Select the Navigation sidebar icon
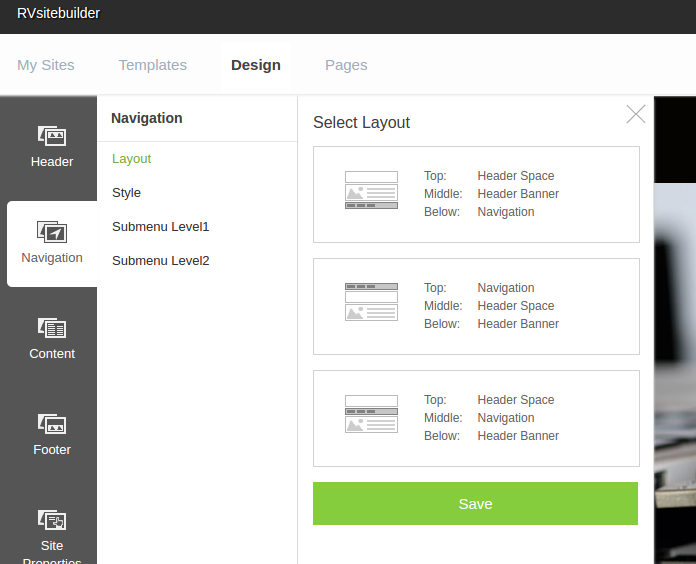Viewport: 696px width, 564px height. tap(52, 233)
